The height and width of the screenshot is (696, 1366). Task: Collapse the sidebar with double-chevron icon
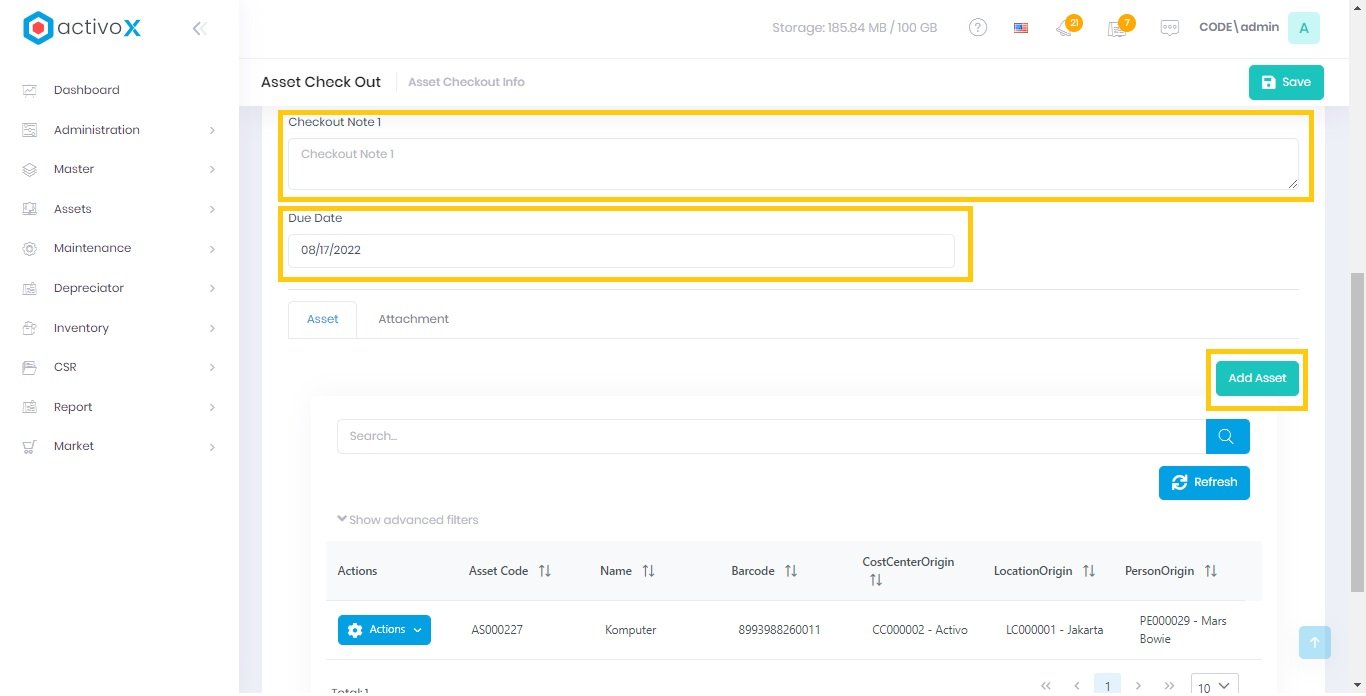point(199,29)
